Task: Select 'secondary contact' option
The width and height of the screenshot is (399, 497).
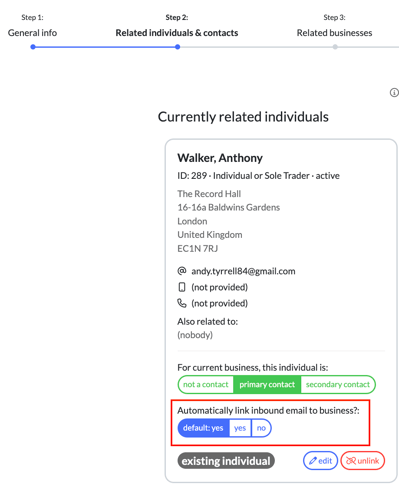Action: tap(338, 384)
